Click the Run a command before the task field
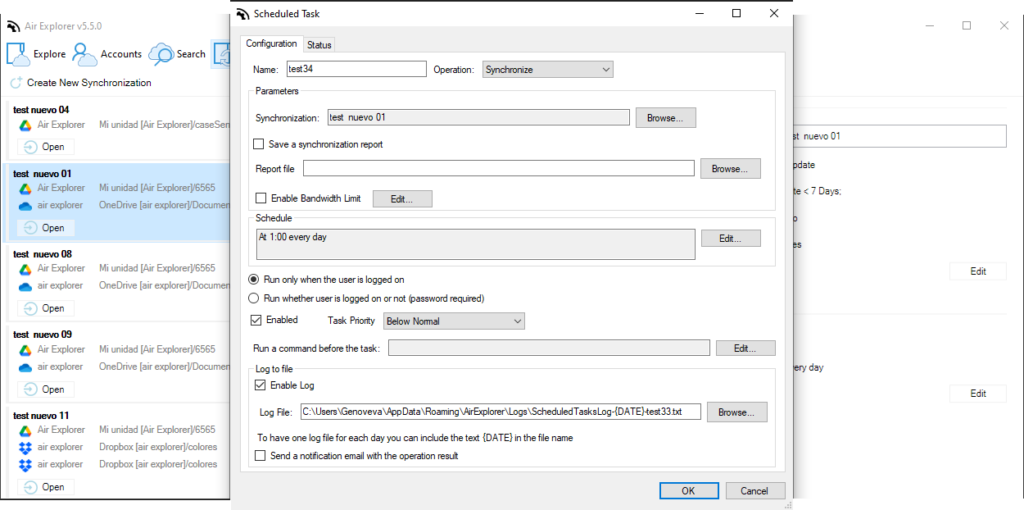The width and height of the screenshot is (1024, 510). tap(549, 348)
